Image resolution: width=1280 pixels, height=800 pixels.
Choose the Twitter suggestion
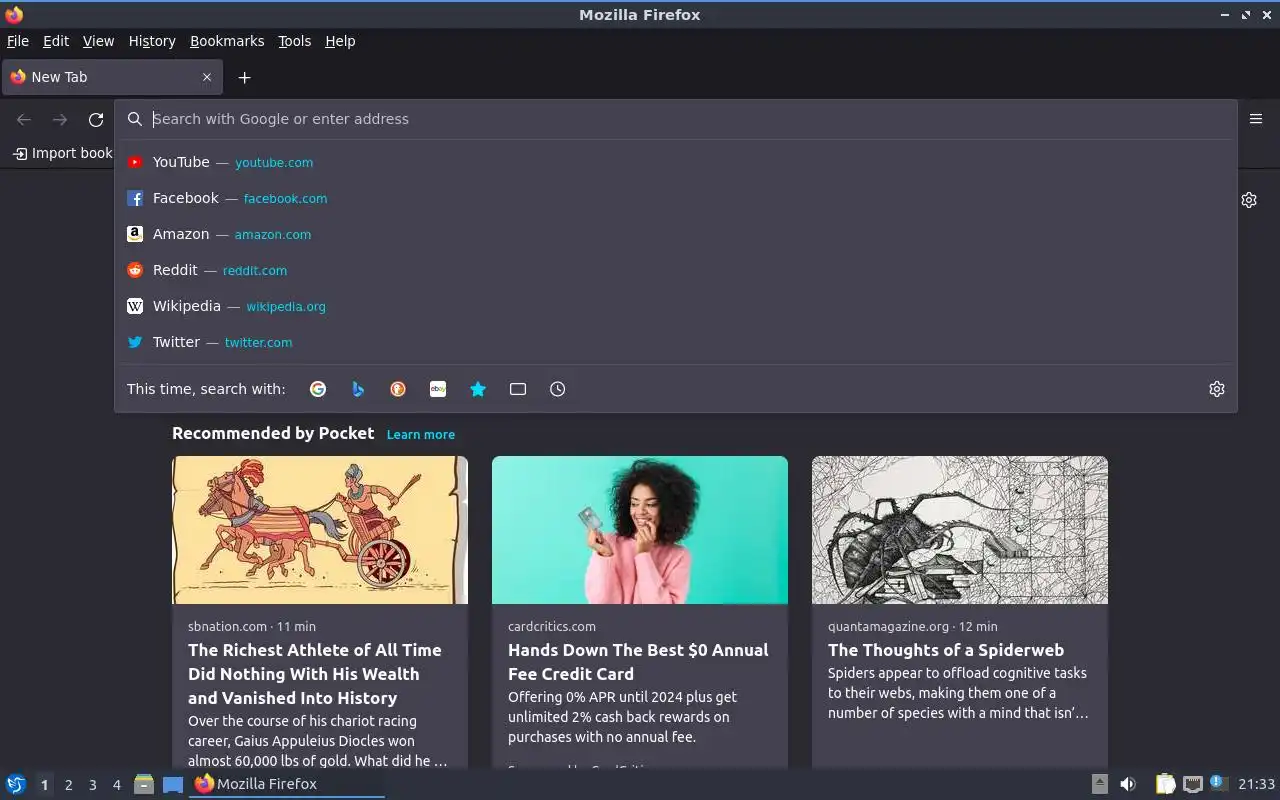tap(676, 342)
